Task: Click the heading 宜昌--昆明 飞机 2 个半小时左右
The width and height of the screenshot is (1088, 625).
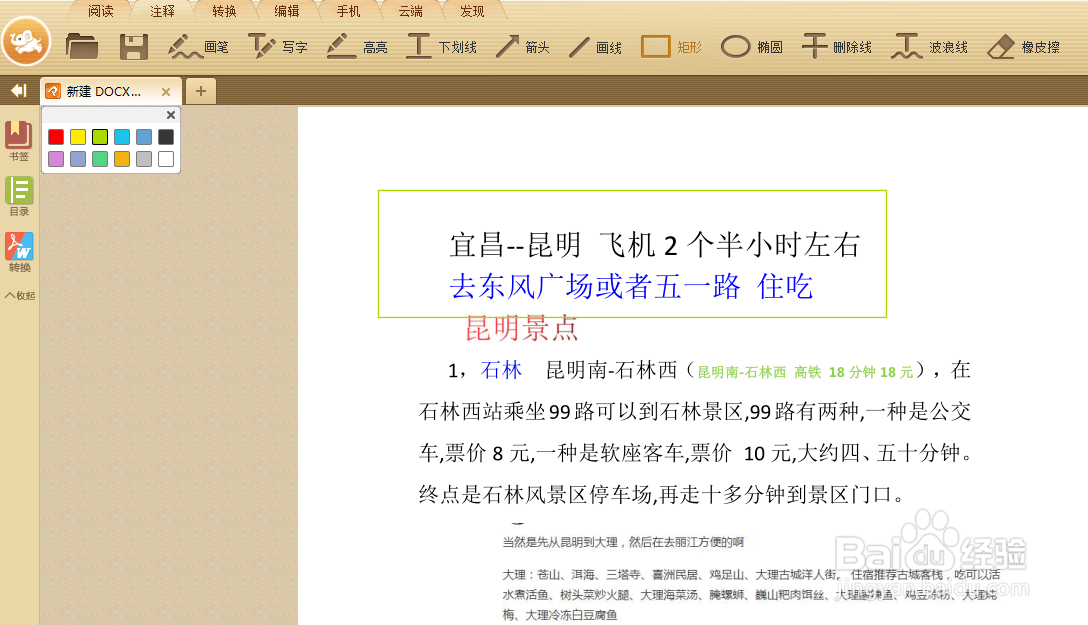Action: [x=654, y=245]
